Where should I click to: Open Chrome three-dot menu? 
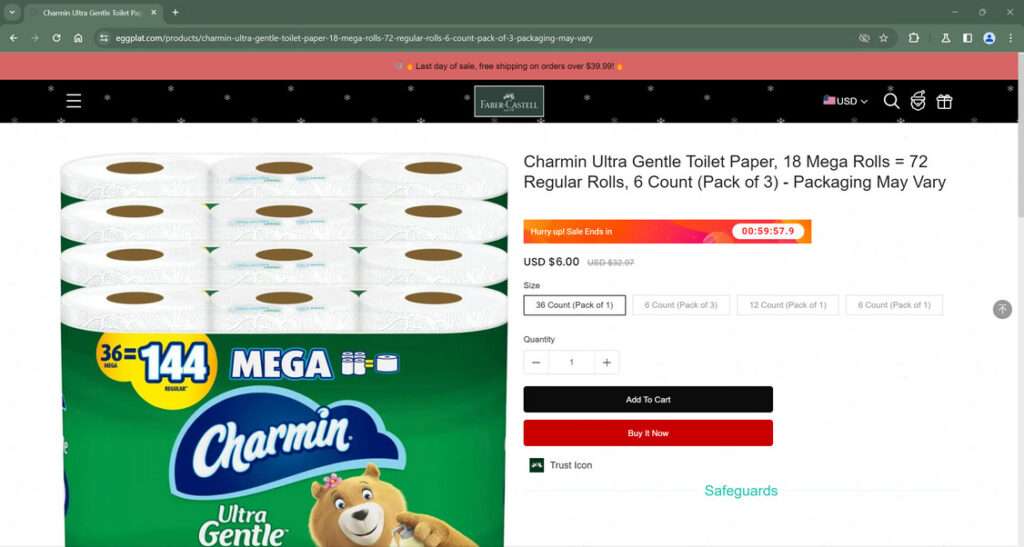tap(1010, 38)
